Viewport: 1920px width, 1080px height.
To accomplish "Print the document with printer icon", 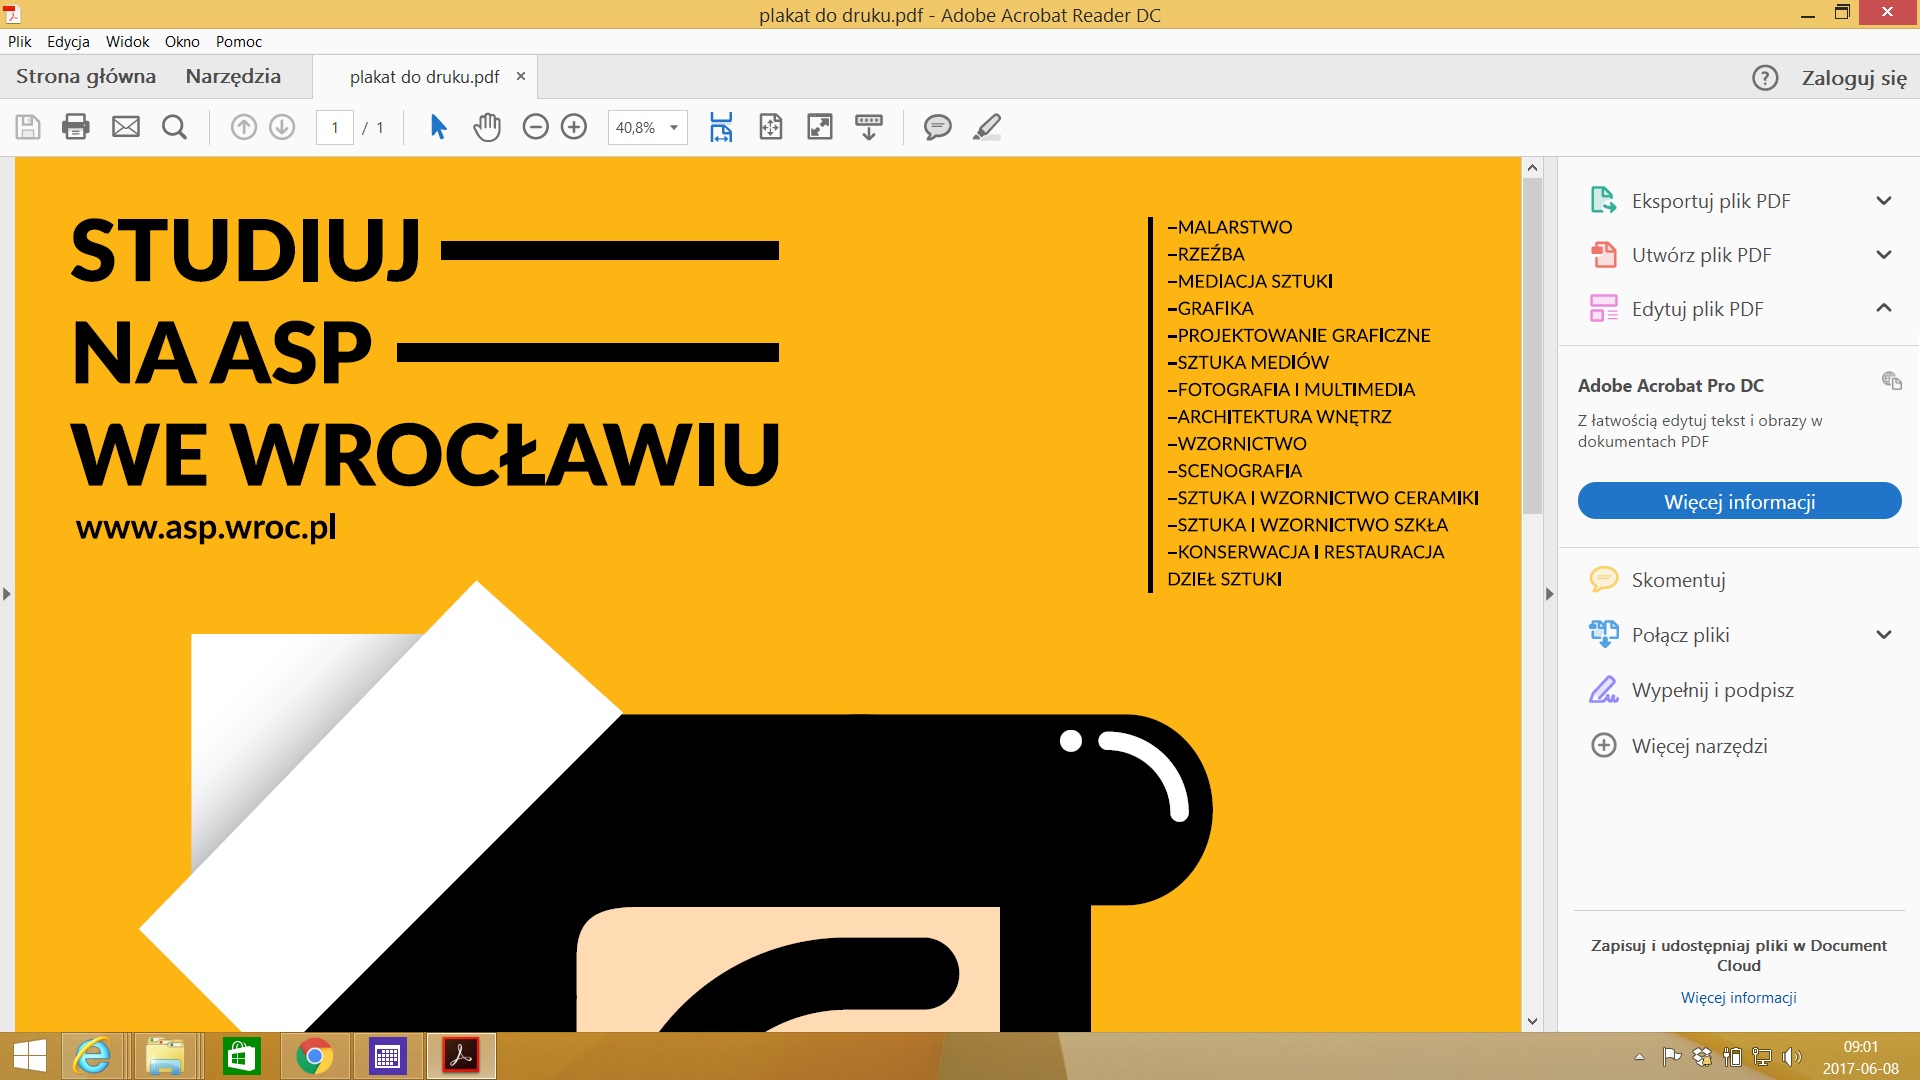I will tap(76, 127).
